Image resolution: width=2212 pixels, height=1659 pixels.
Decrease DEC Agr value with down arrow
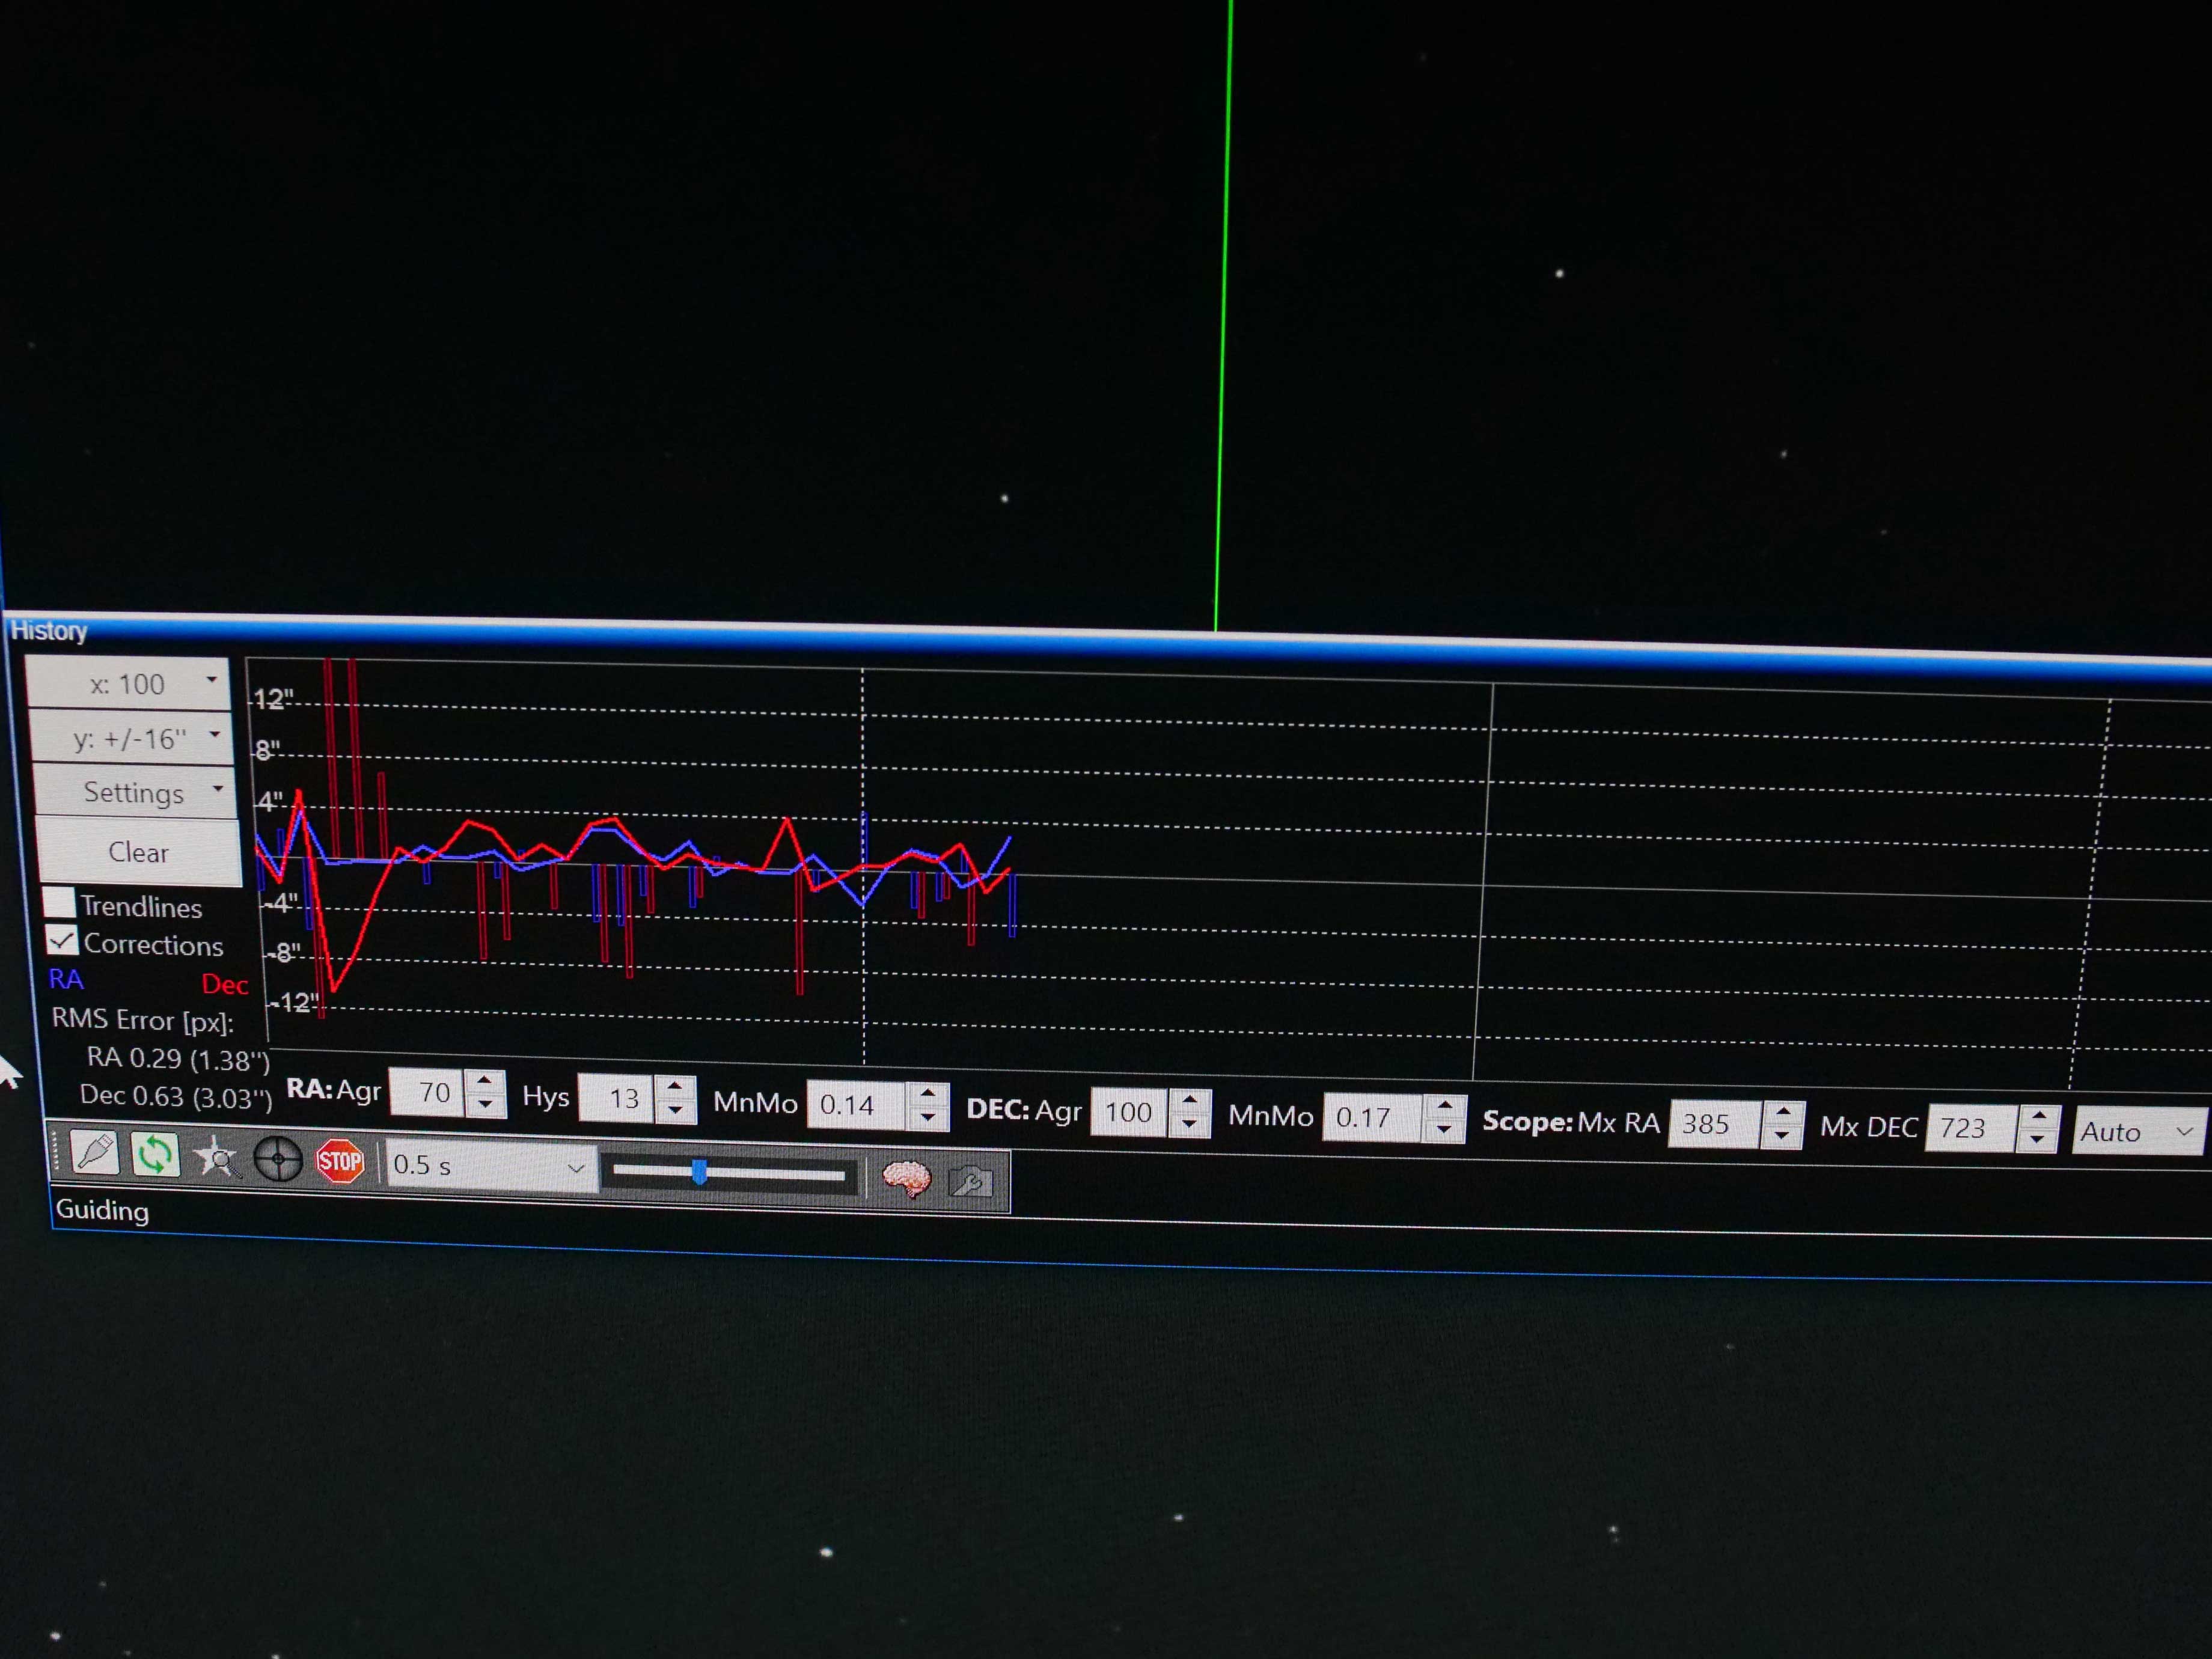click(x=1191, y=1125)
